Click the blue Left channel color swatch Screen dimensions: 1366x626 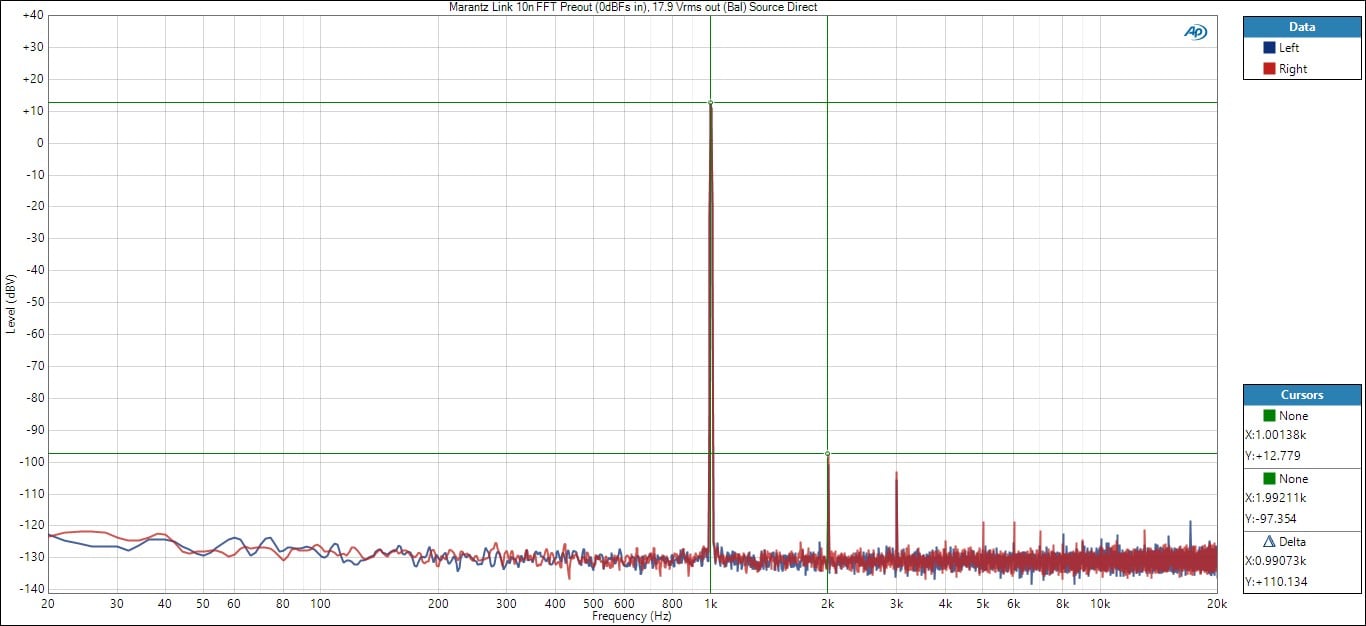pyautogui.click(x=1269, y=48)
